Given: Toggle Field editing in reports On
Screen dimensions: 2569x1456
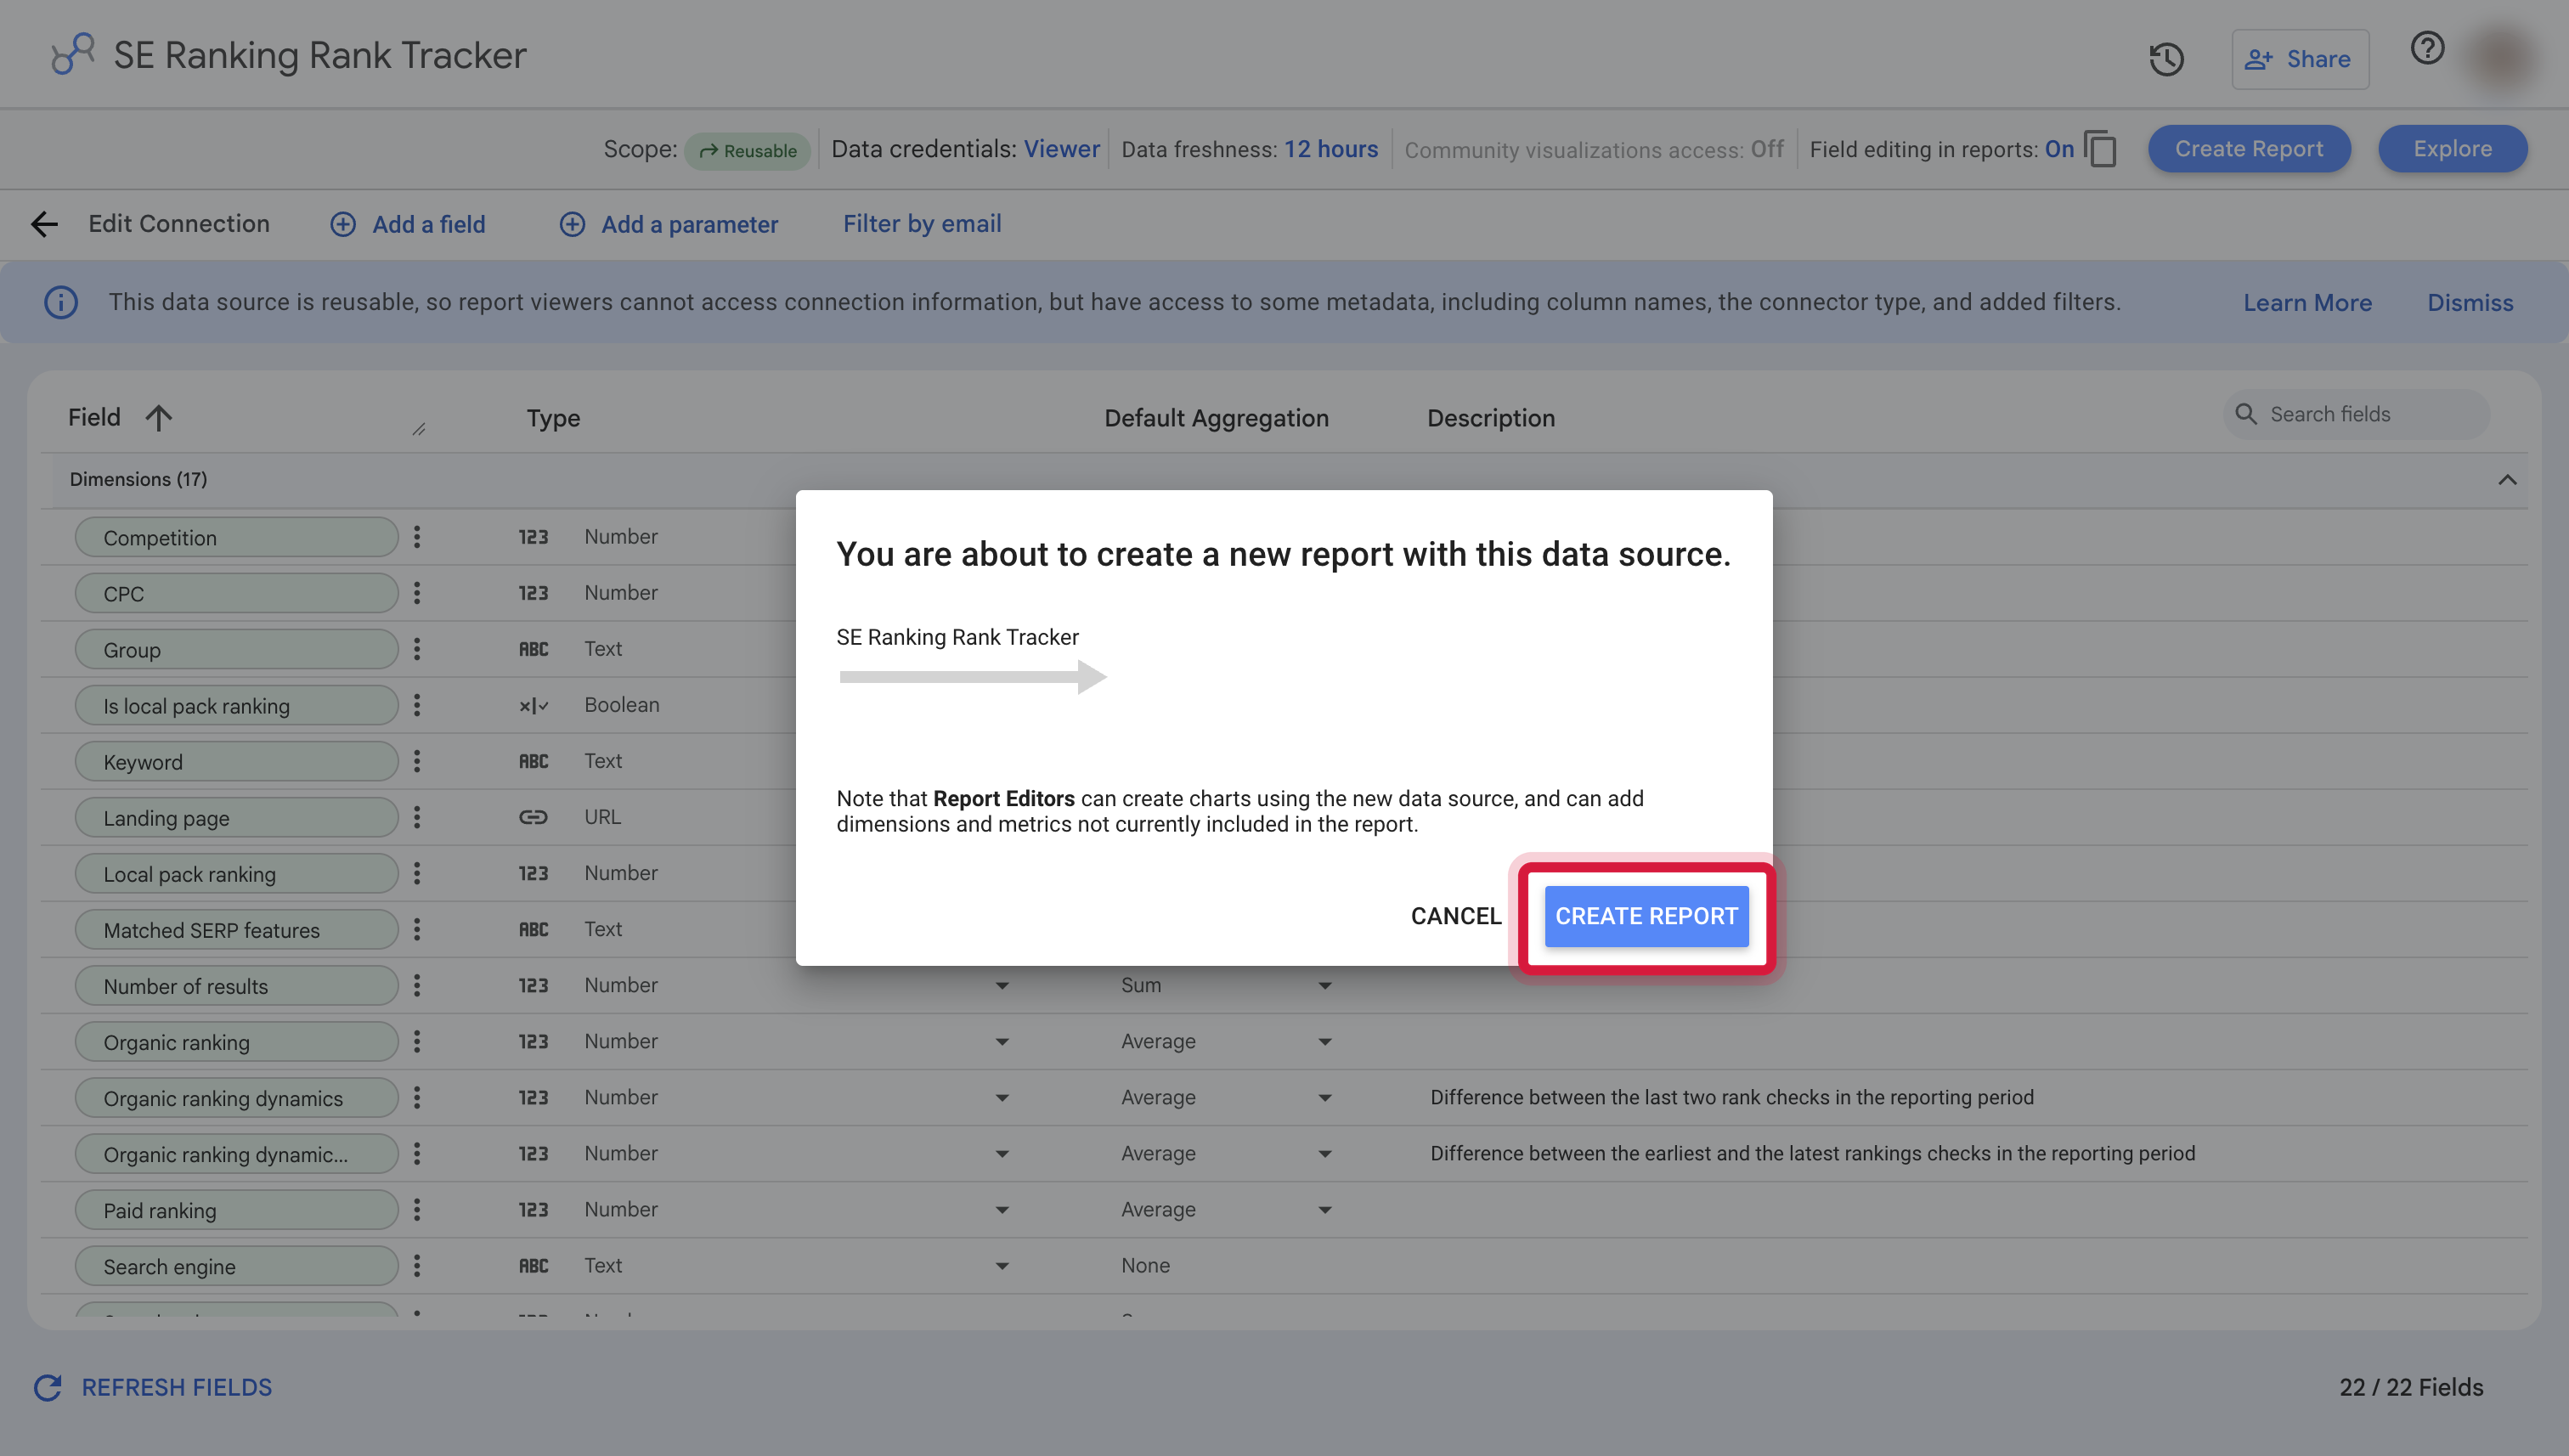Looking at the screenshot, I should pos(2059,149).
